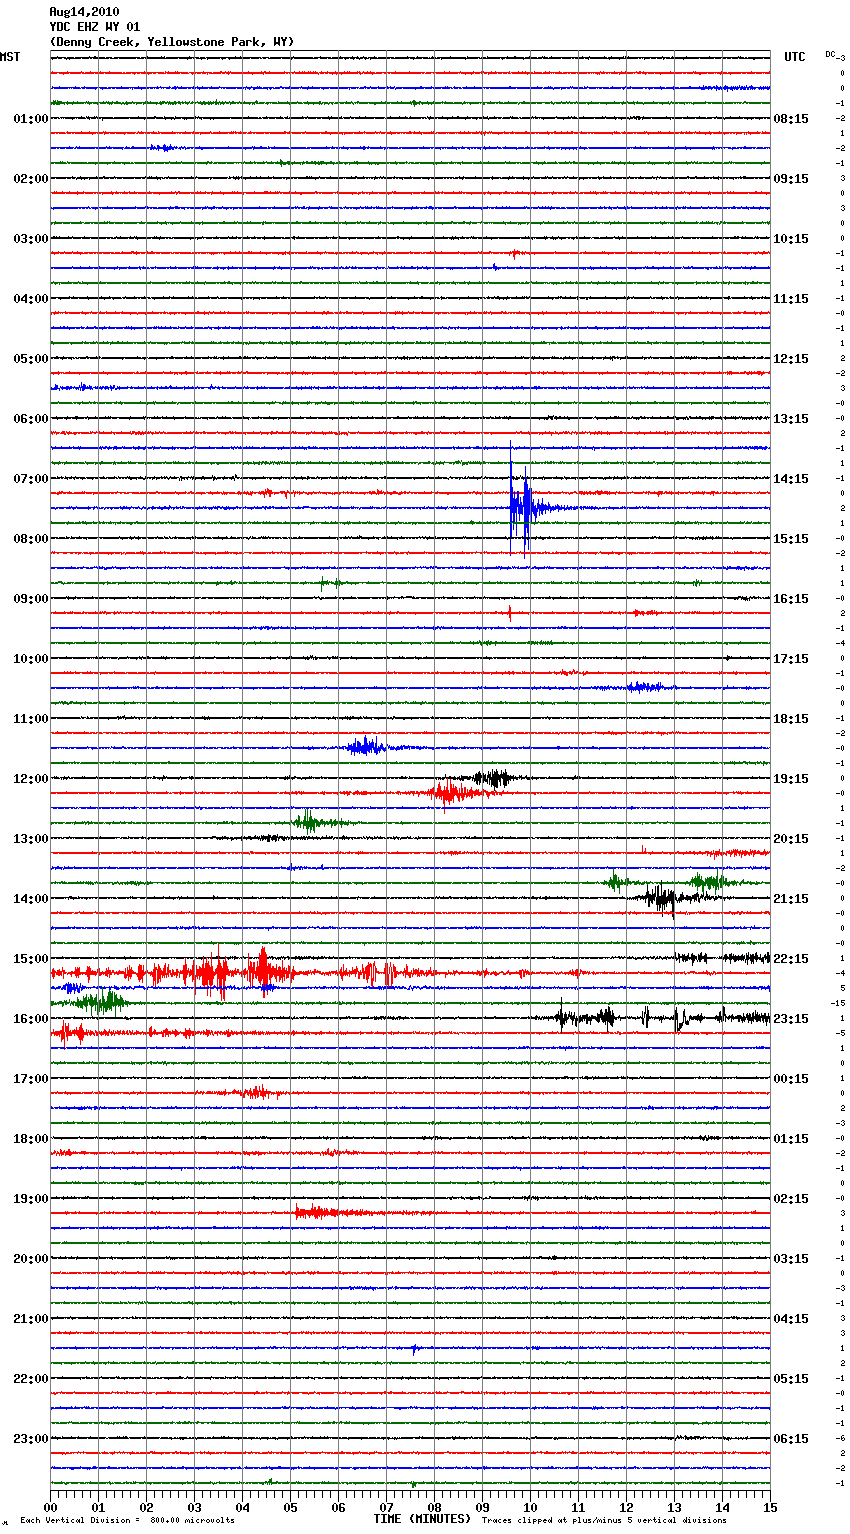Screen dimensions: 850x1534
Task: Select the 04:00 MST time label
Action: pyautogui.click(x=31, y=299)
